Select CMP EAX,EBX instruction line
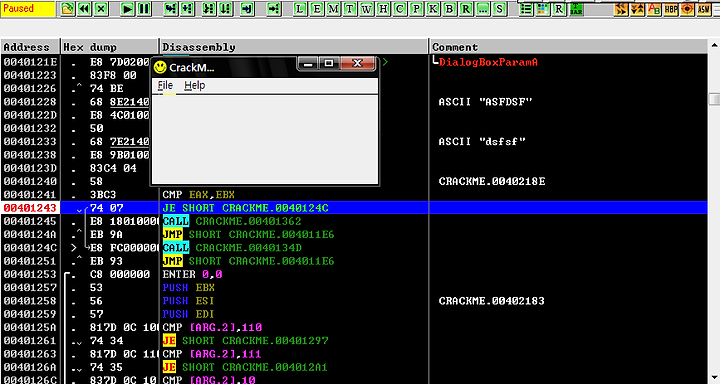Image resolution: width=720 pixels, height=384 pixels. (x=198, y=195)
